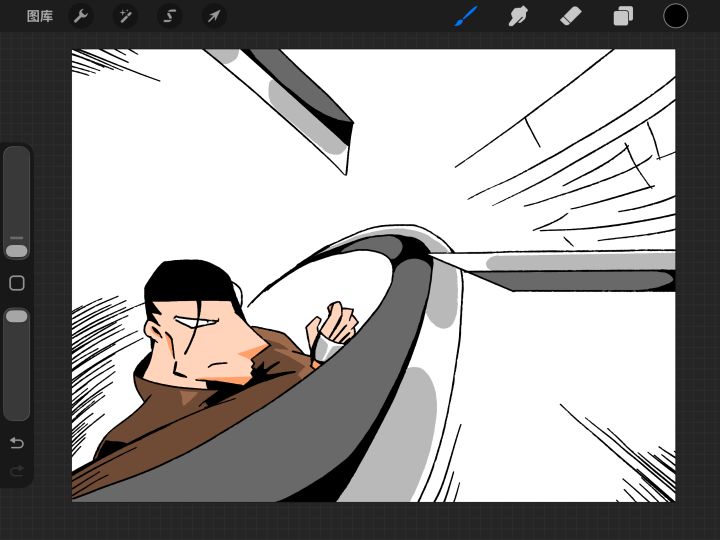The width and height of the screenshot is (720, 540).
Task: Select the Eraser tool
Action: [x=571, y=17]
